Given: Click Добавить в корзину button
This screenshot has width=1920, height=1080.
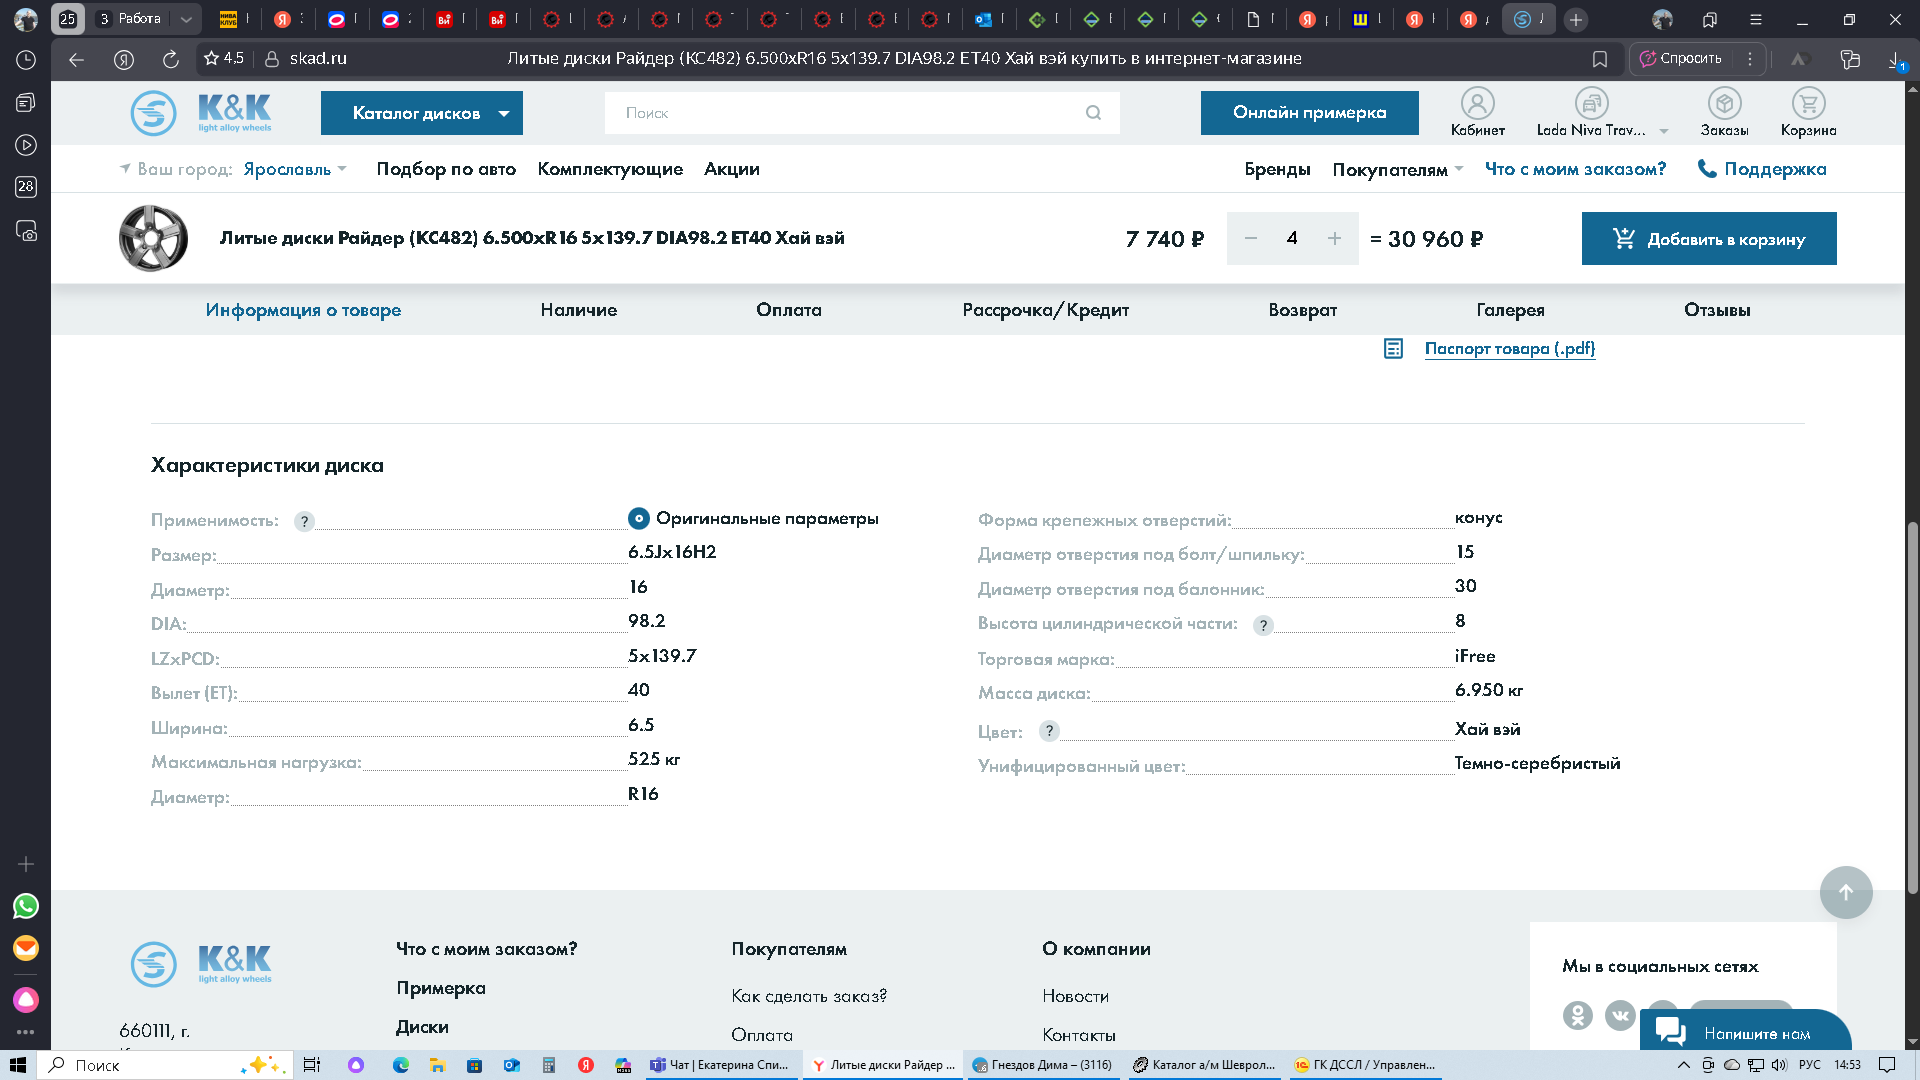Looking at the screenshot, I should (1708, 239).
